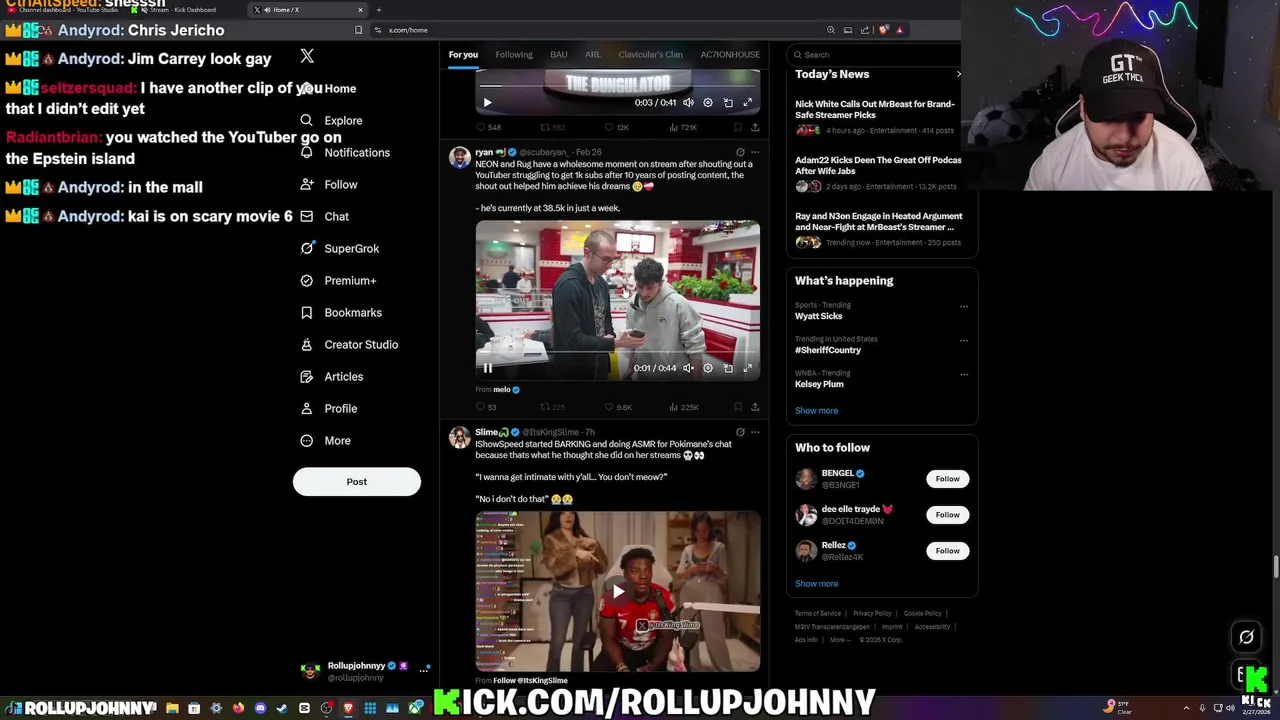Open the BAU timeline tab
The image size is (1280, 720).
pyautogui.click(x=559, y=54)
